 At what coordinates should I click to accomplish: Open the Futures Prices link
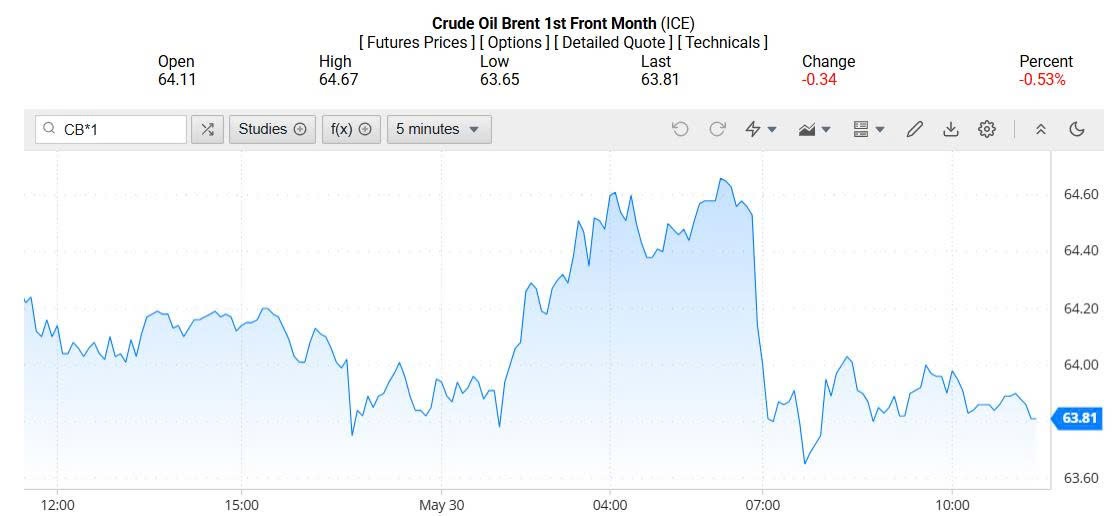point(417,42)
